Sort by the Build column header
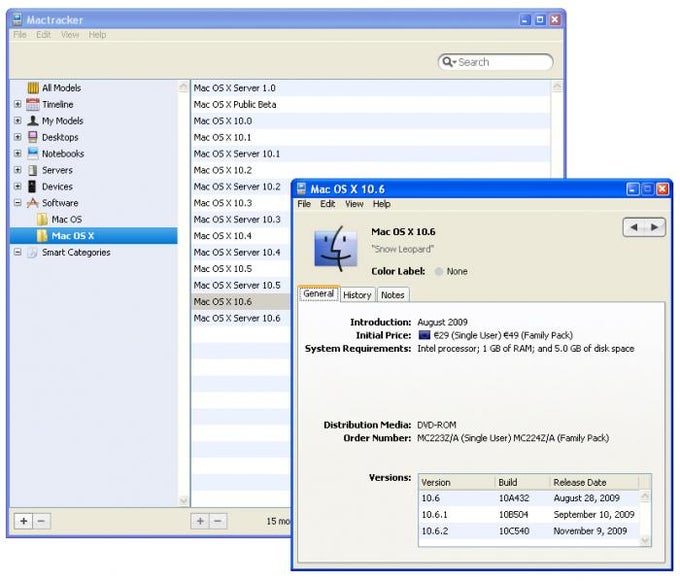 (x=523, y=483)
